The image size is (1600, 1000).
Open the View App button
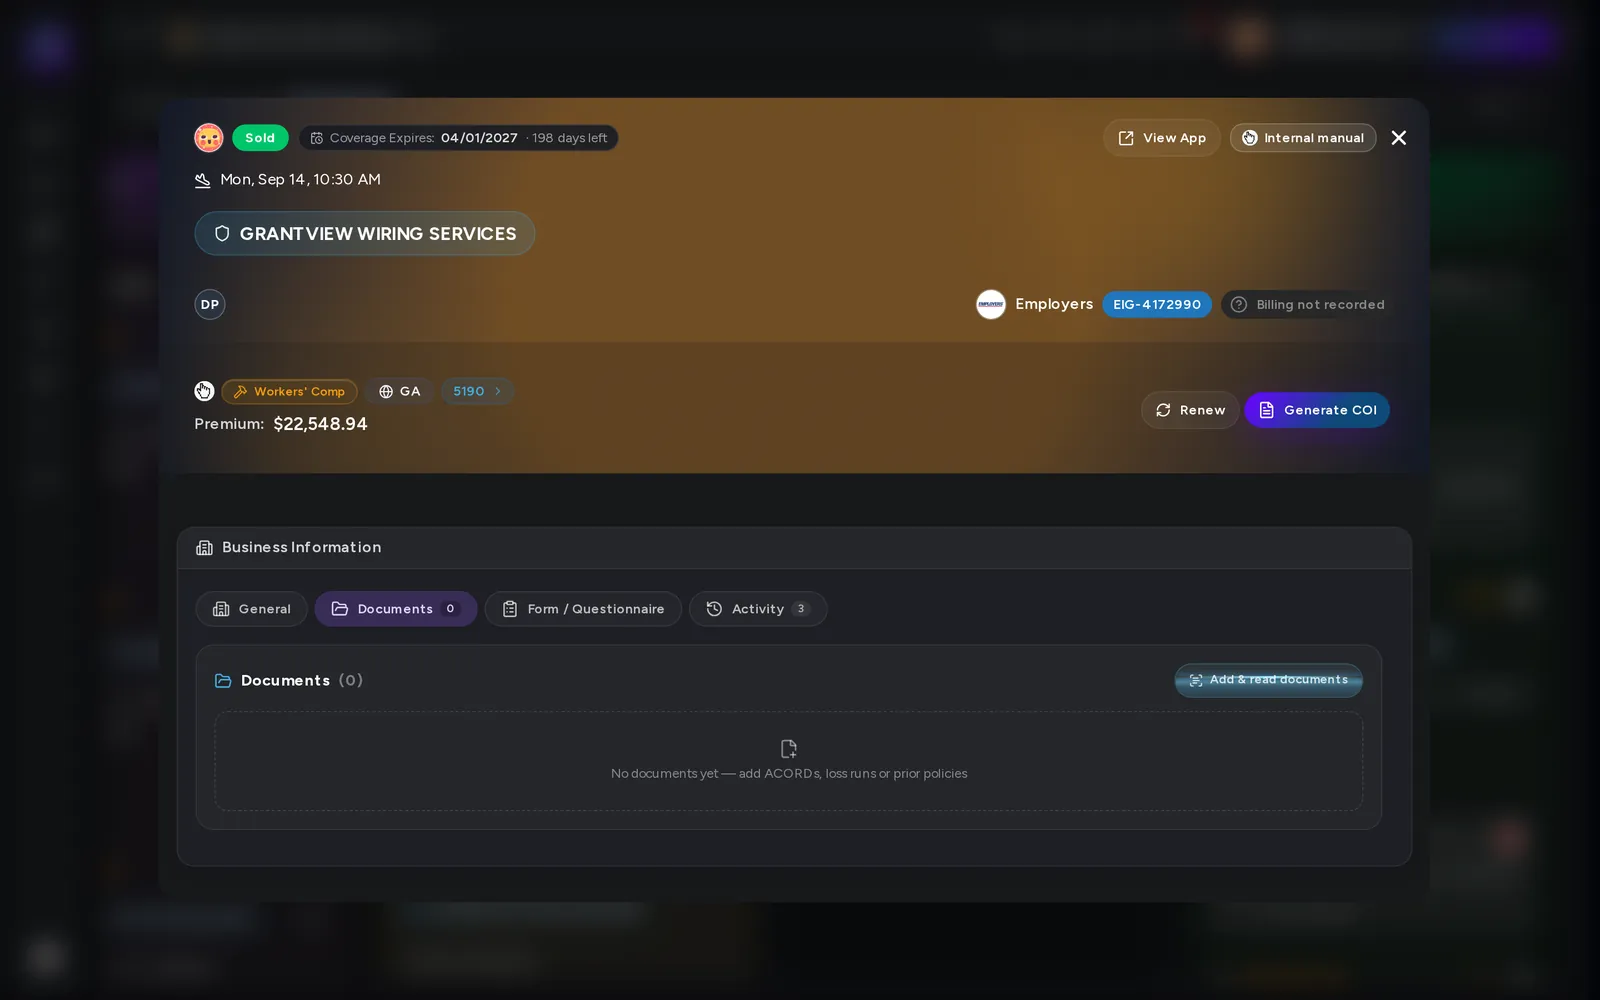[1161, 138]
